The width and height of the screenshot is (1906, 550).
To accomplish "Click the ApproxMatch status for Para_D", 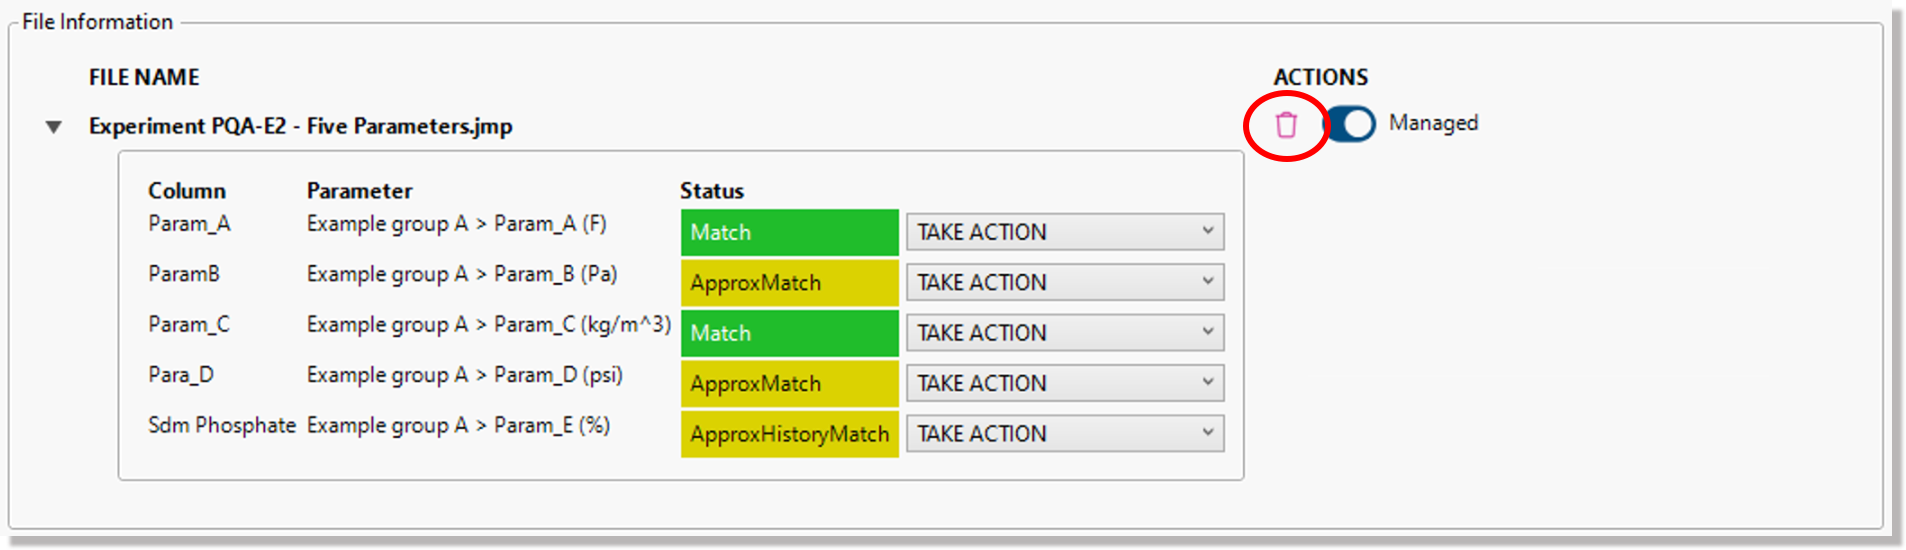I will point(789,384).
